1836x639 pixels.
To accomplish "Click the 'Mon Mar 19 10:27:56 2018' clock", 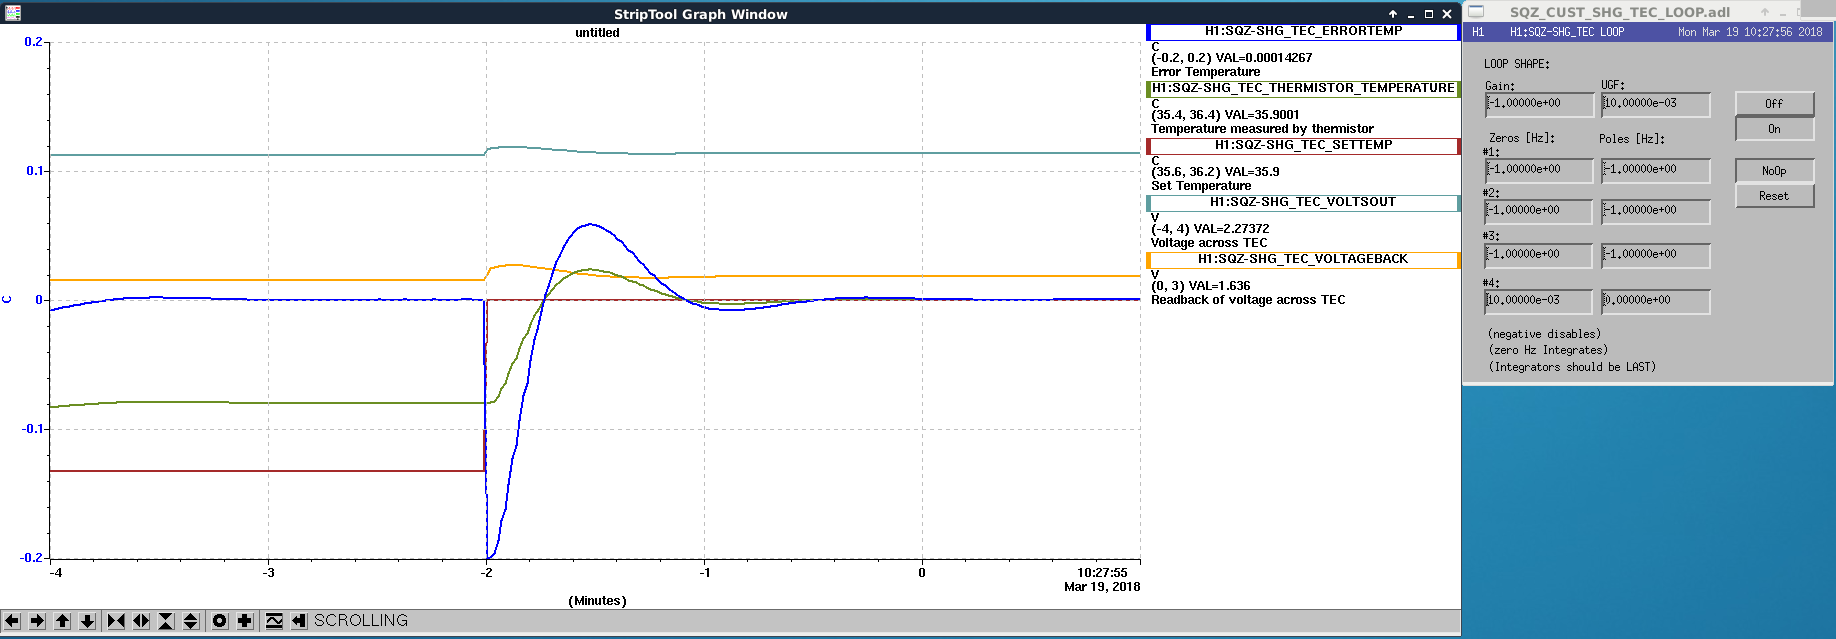I will coord(1750,32).
